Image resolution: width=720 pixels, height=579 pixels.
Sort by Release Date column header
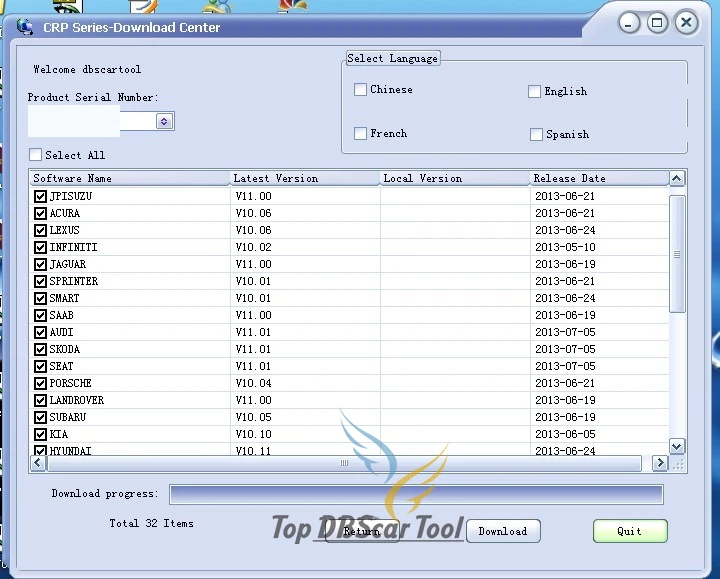600,178
